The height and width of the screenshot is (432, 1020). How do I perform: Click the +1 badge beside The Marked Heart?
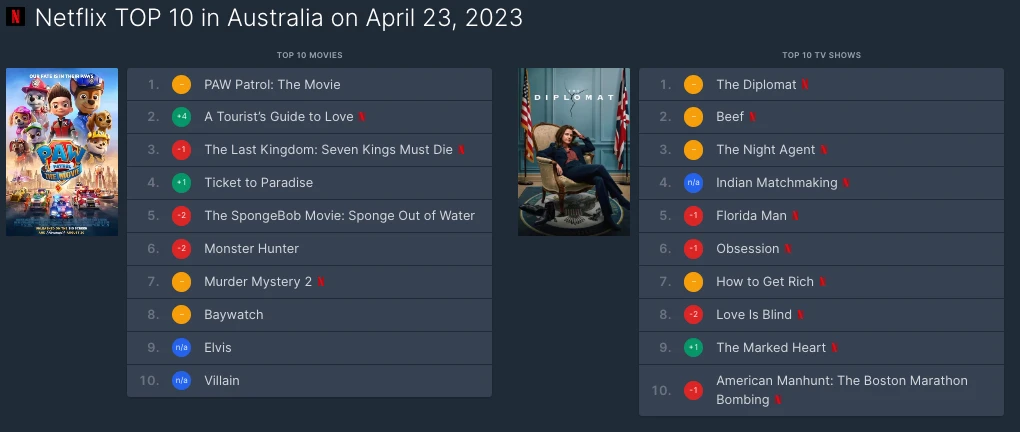point(693,347)
